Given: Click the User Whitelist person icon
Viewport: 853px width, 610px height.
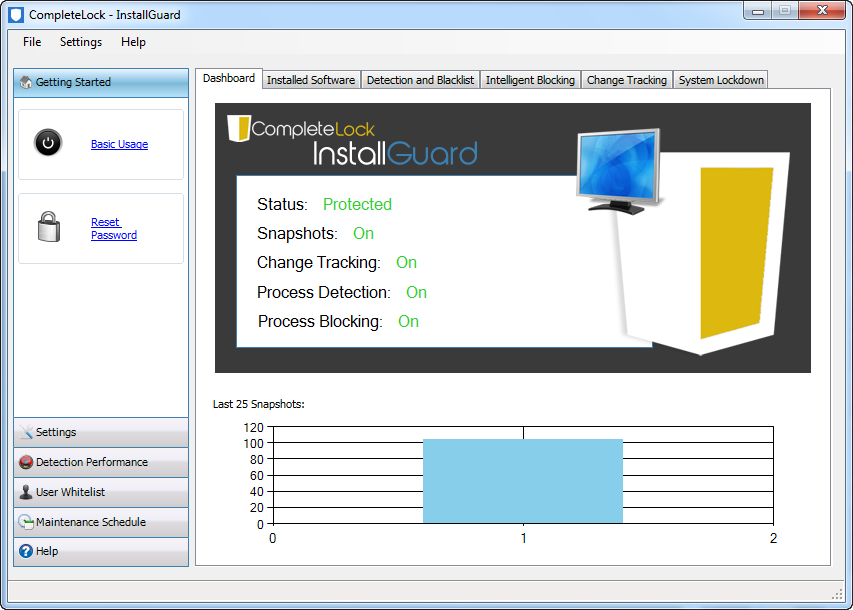Looking at the screenshot, I should coord(26,492).
